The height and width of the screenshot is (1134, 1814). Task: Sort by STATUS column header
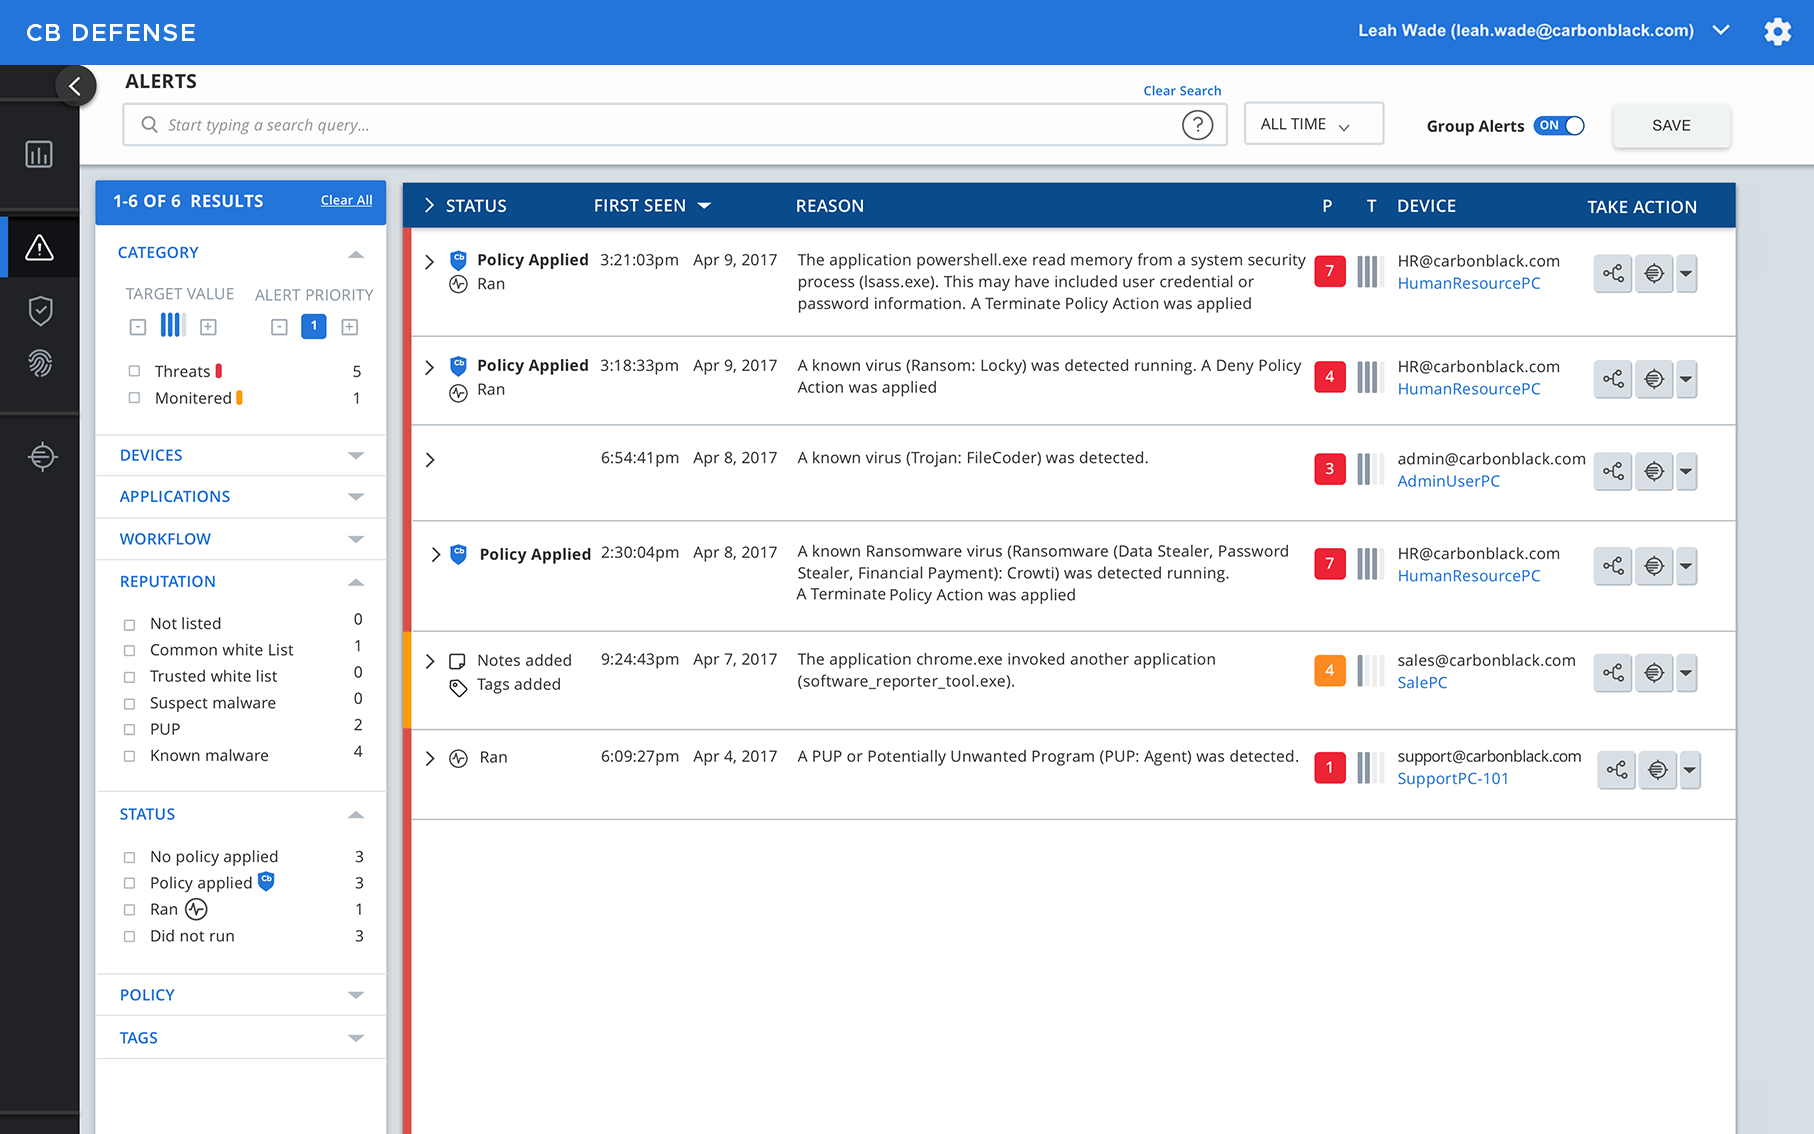tap(476, 206)
